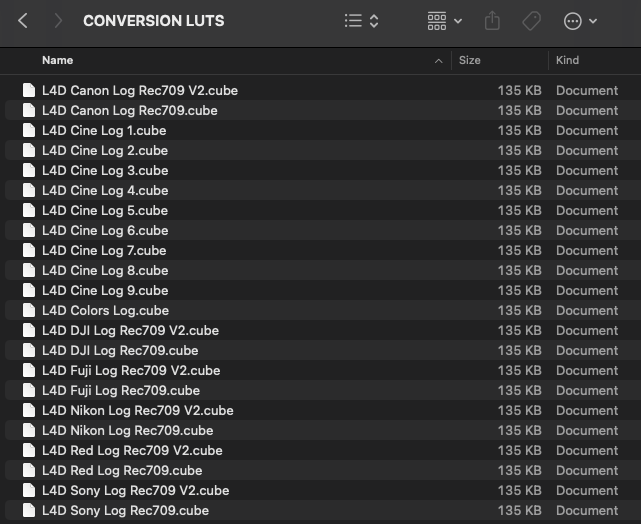
Task: Select file name L4D Colors Log.cube
Action: coord(105,311)
